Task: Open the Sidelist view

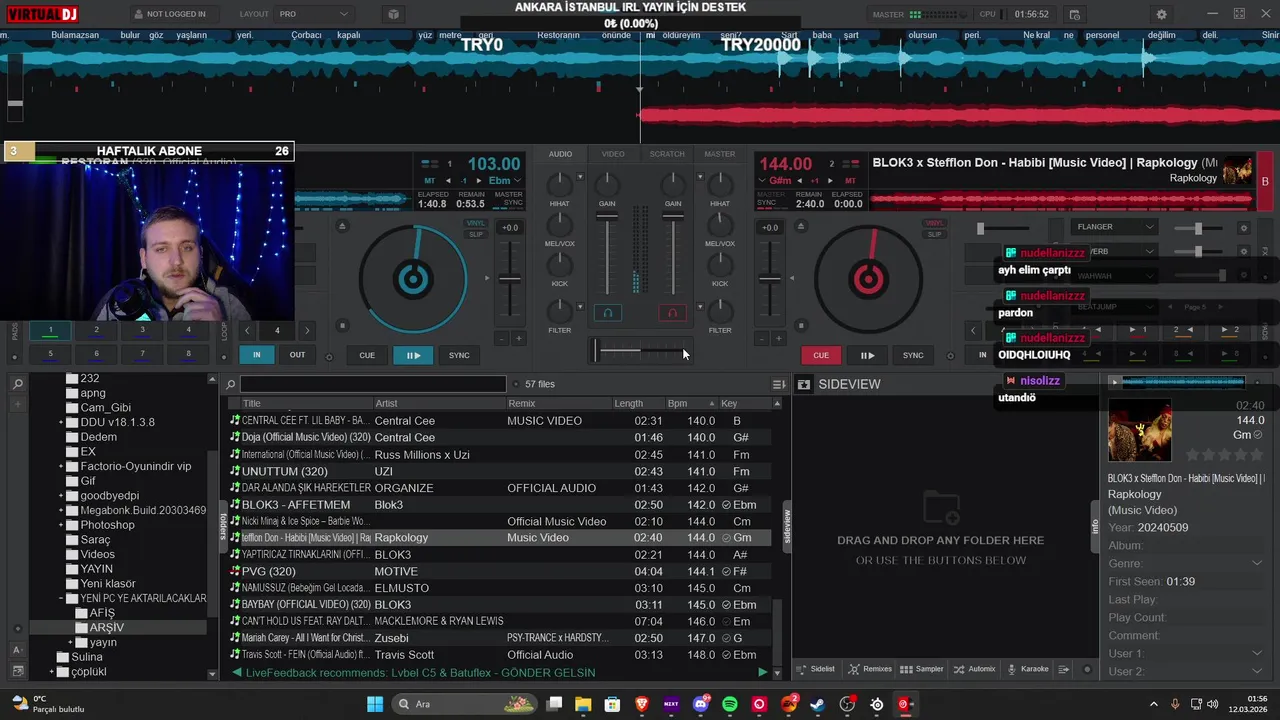Action: click(x=816, y=669)
